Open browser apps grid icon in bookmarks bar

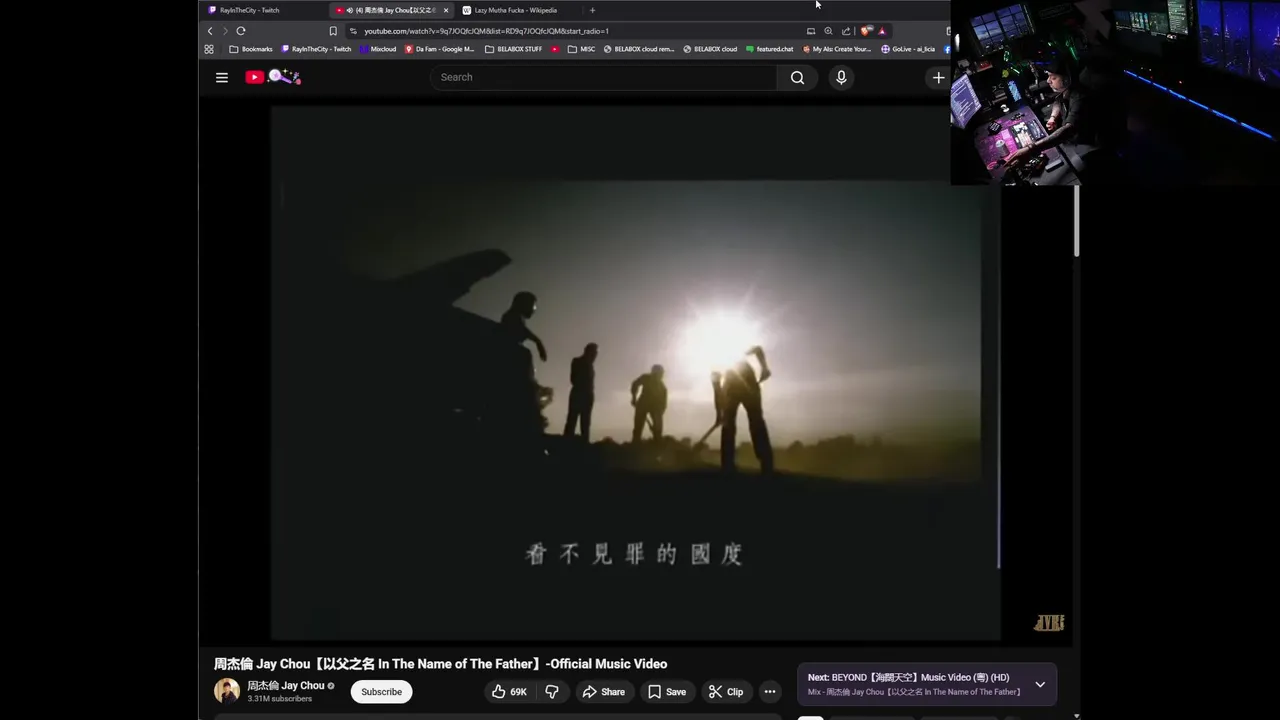tap(209, 49)
